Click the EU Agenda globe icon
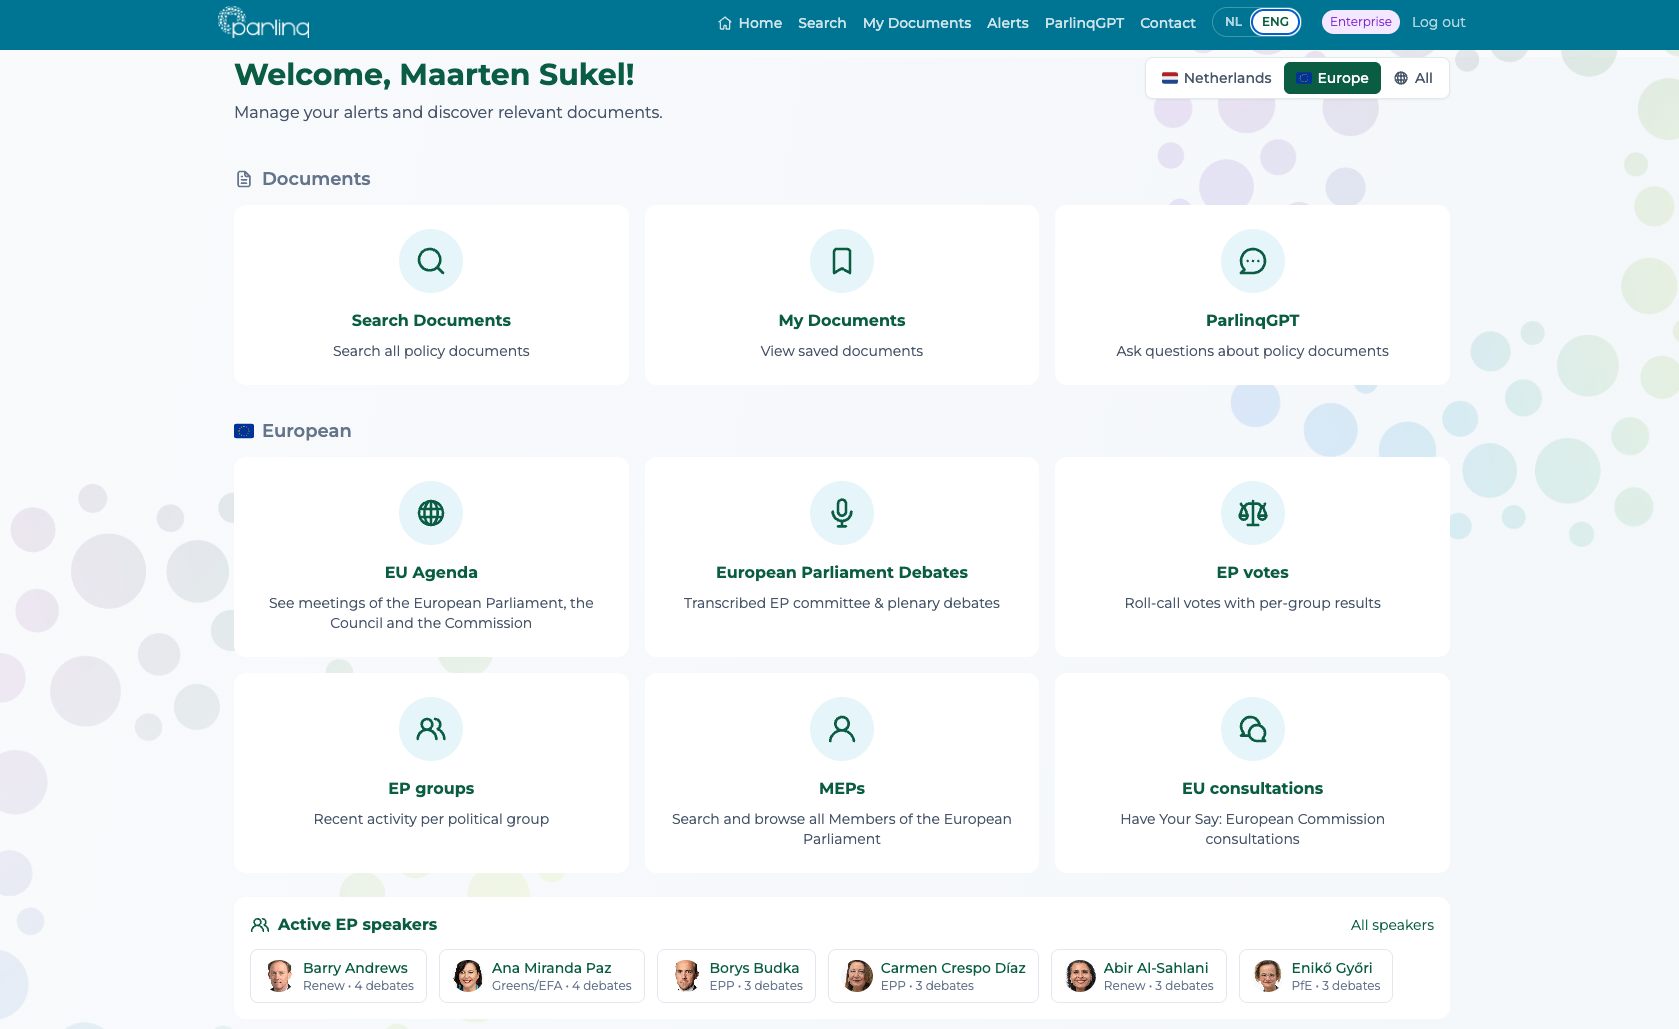Viewport: 1679px width, 1029px height. coord(431,513)
